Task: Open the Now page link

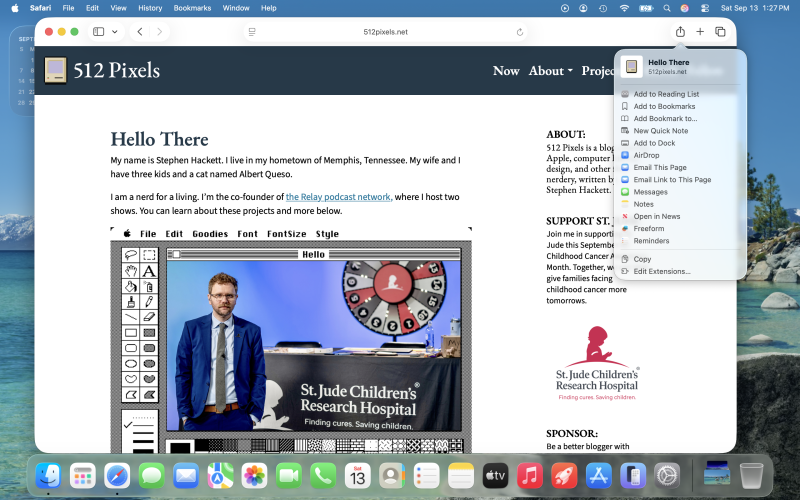Action: tap(506, 71)
